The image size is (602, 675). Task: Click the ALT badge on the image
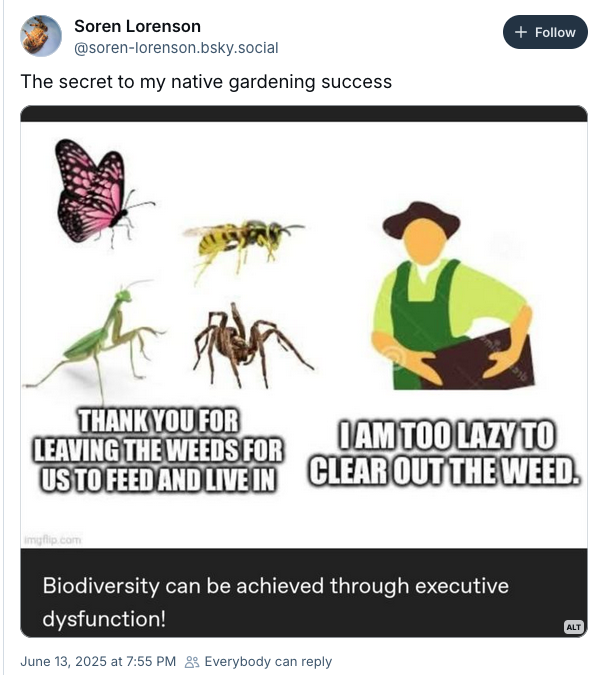tap(573, 627)
